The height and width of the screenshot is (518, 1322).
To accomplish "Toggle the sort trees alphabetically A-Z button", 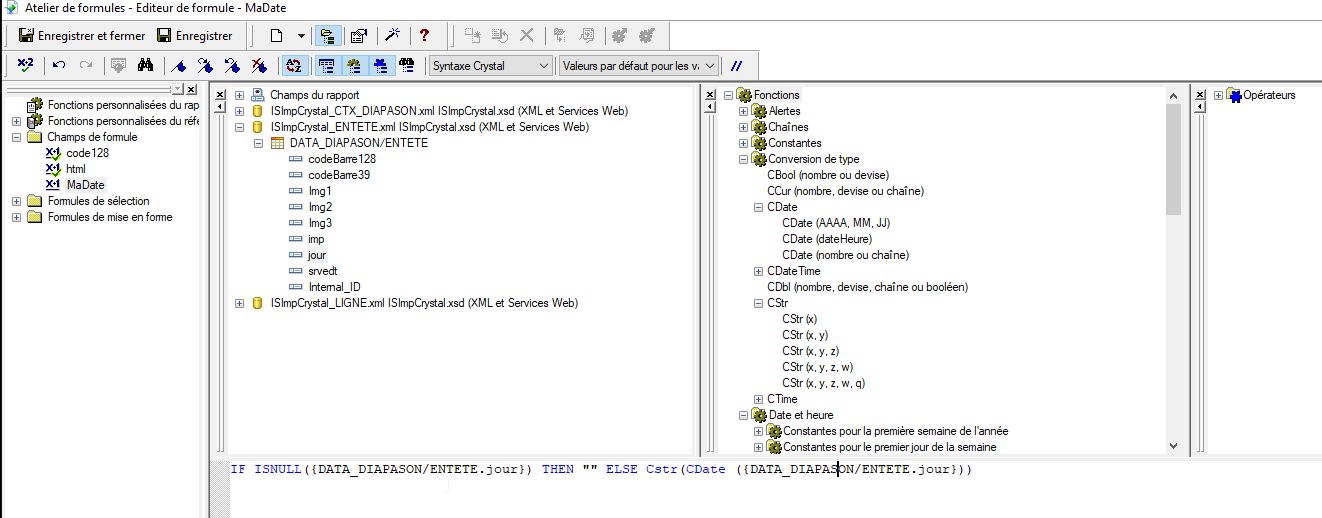I will [x=294, y=66].
